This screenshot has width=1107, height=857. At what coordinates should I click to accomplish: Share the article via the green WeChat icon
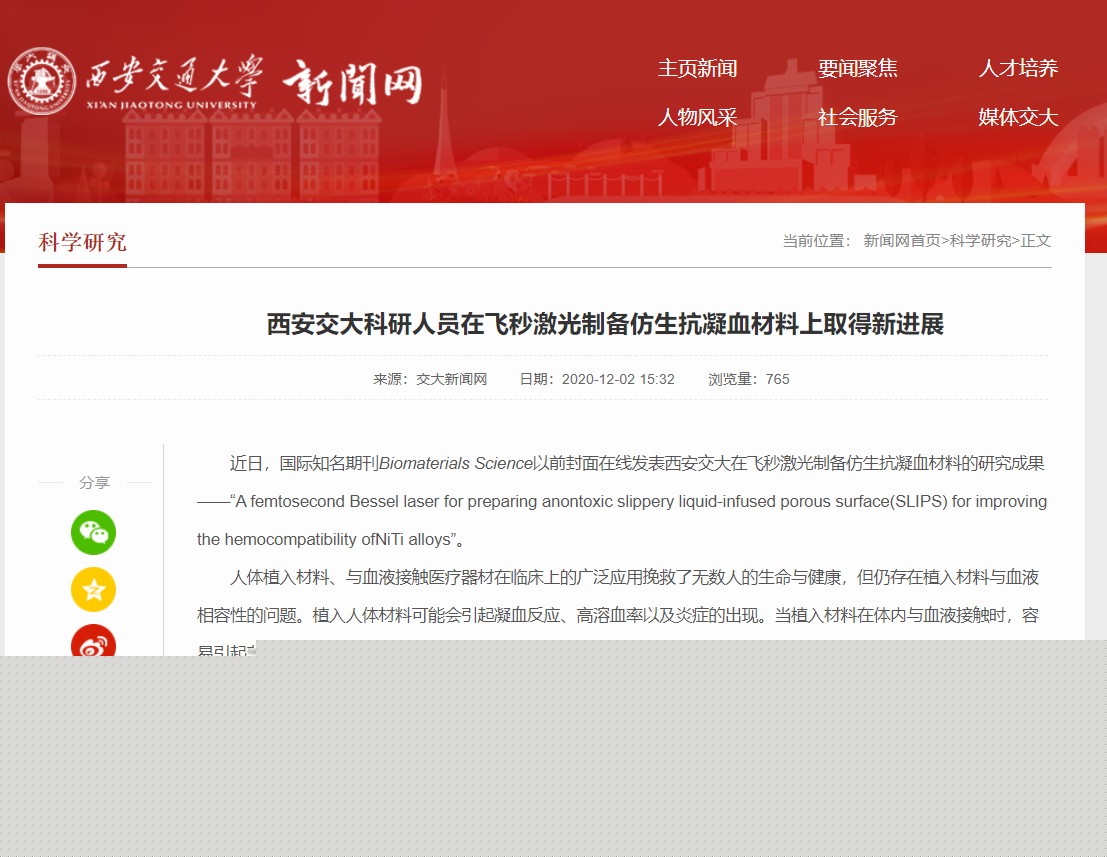[93, 532]
